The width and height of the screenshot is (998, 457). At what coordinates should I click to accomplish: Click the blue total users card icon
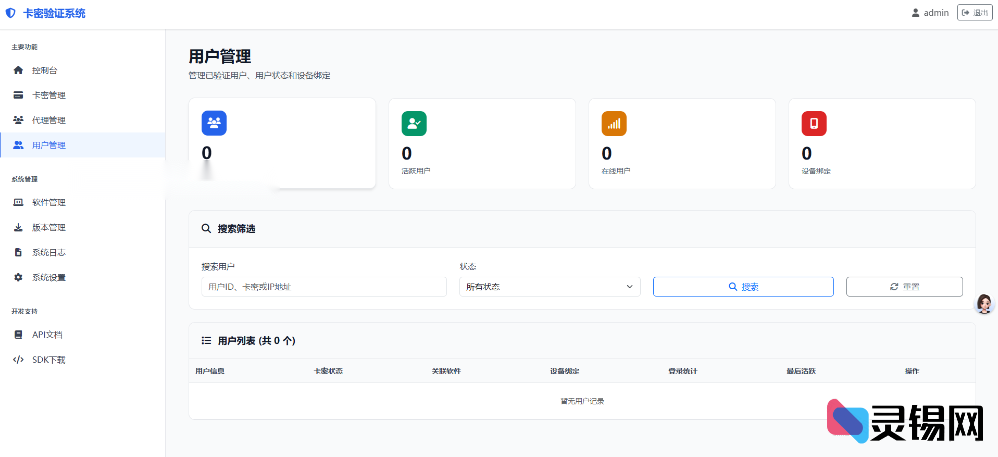coord(214,123)
